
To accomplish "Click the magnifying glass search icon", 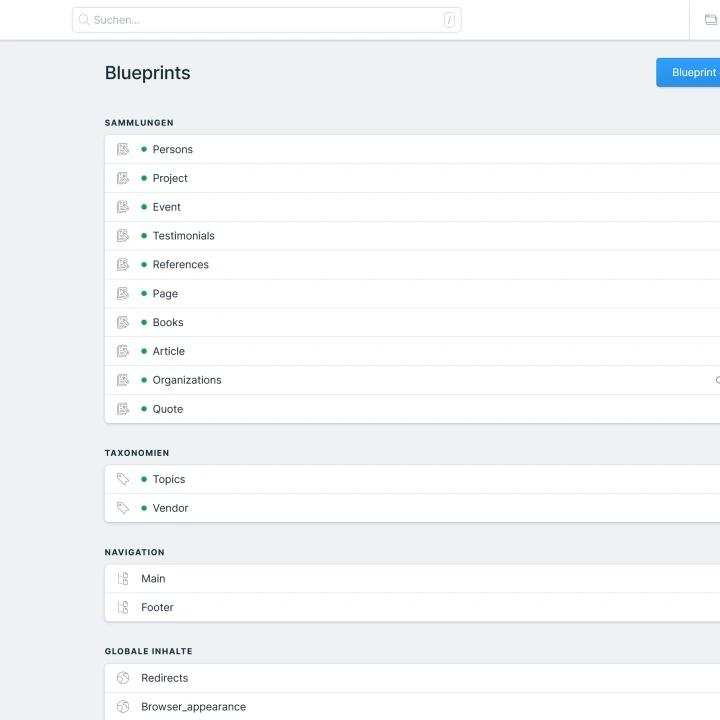I will tap(84, 20).
